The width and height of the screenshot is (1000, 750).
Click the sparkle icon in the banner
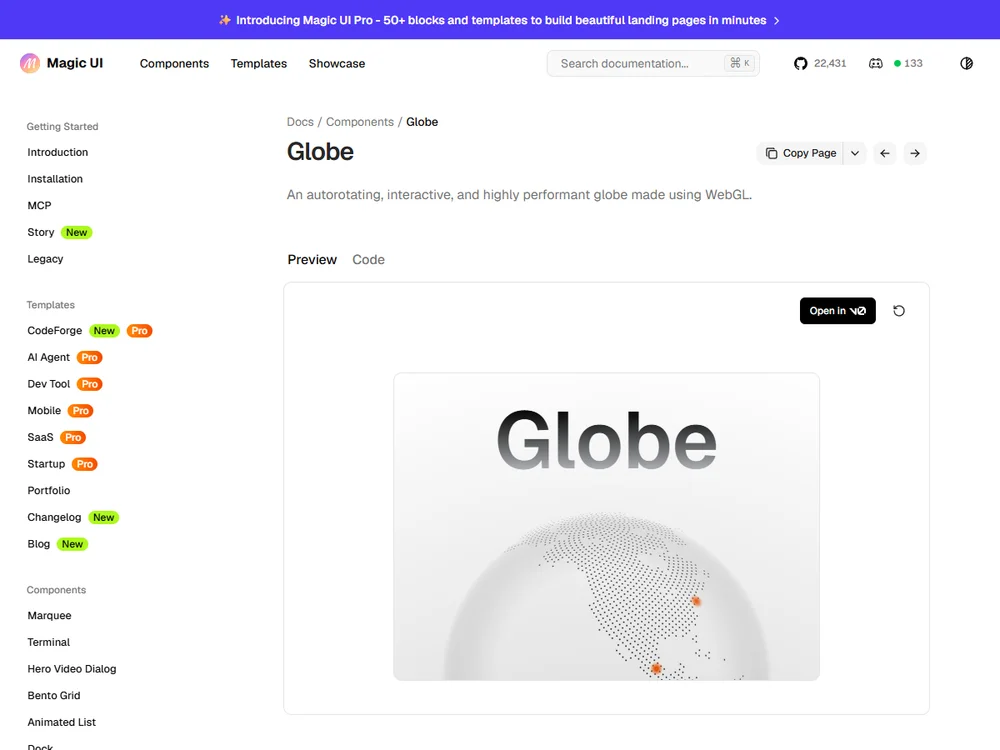tap(224, 20)
